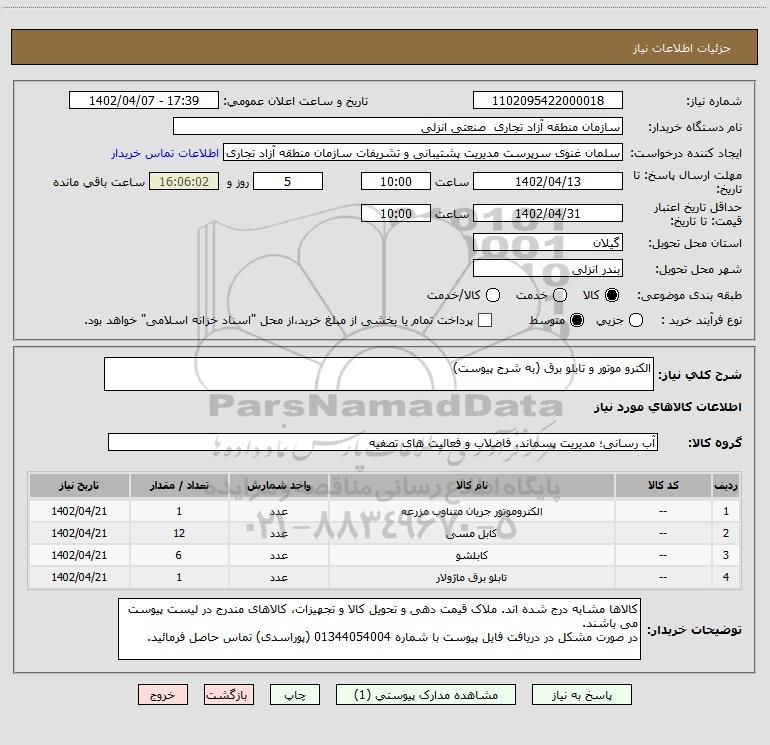
Task: Toggle Islamic treasury documents payment checkbox
Action: click(x=485, y=320)
